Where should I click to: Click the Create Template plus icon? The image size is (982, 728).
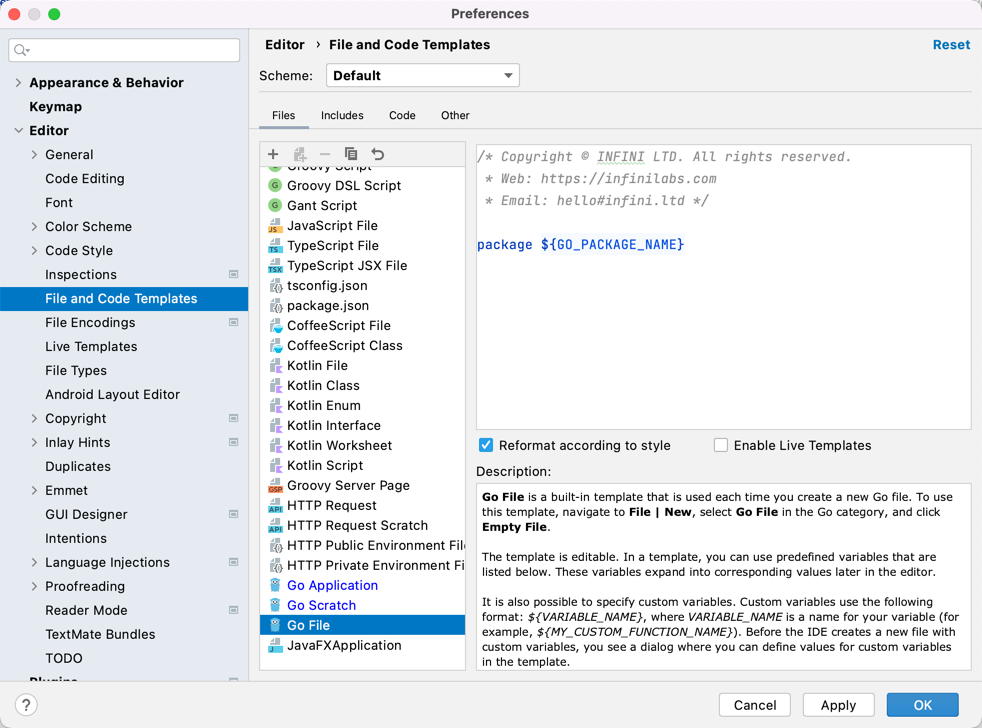click(x=273, y=154)
